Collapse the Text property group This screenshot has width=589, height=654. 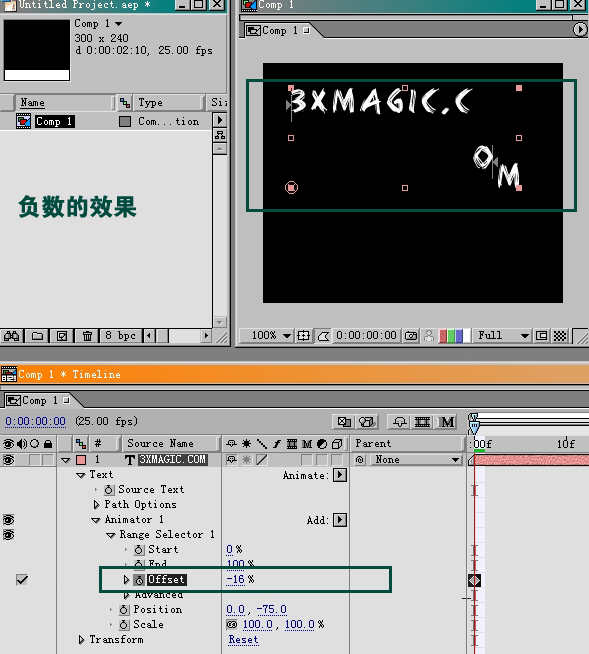coord(81,475)
